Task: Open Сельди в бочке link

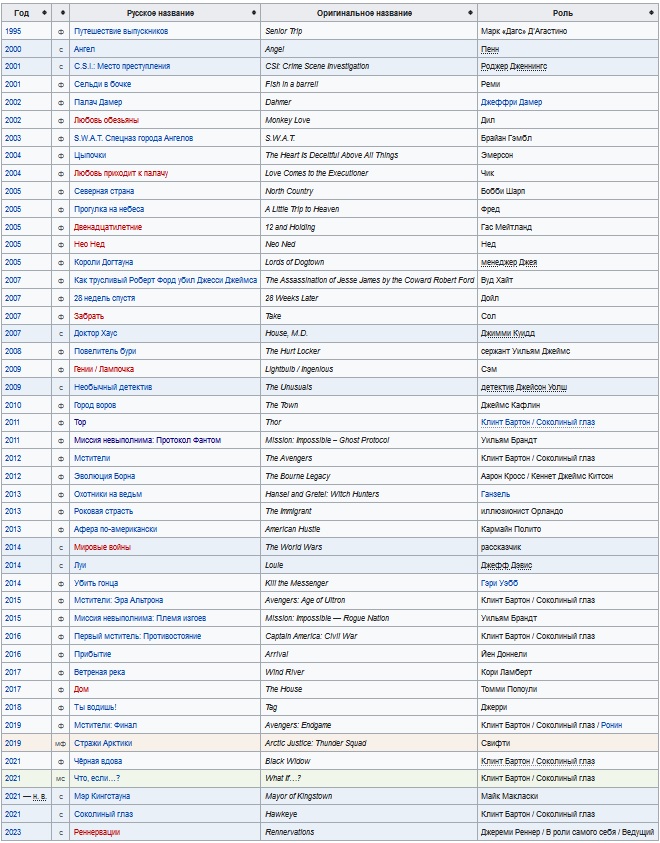Action: click(x=102, y=84)
